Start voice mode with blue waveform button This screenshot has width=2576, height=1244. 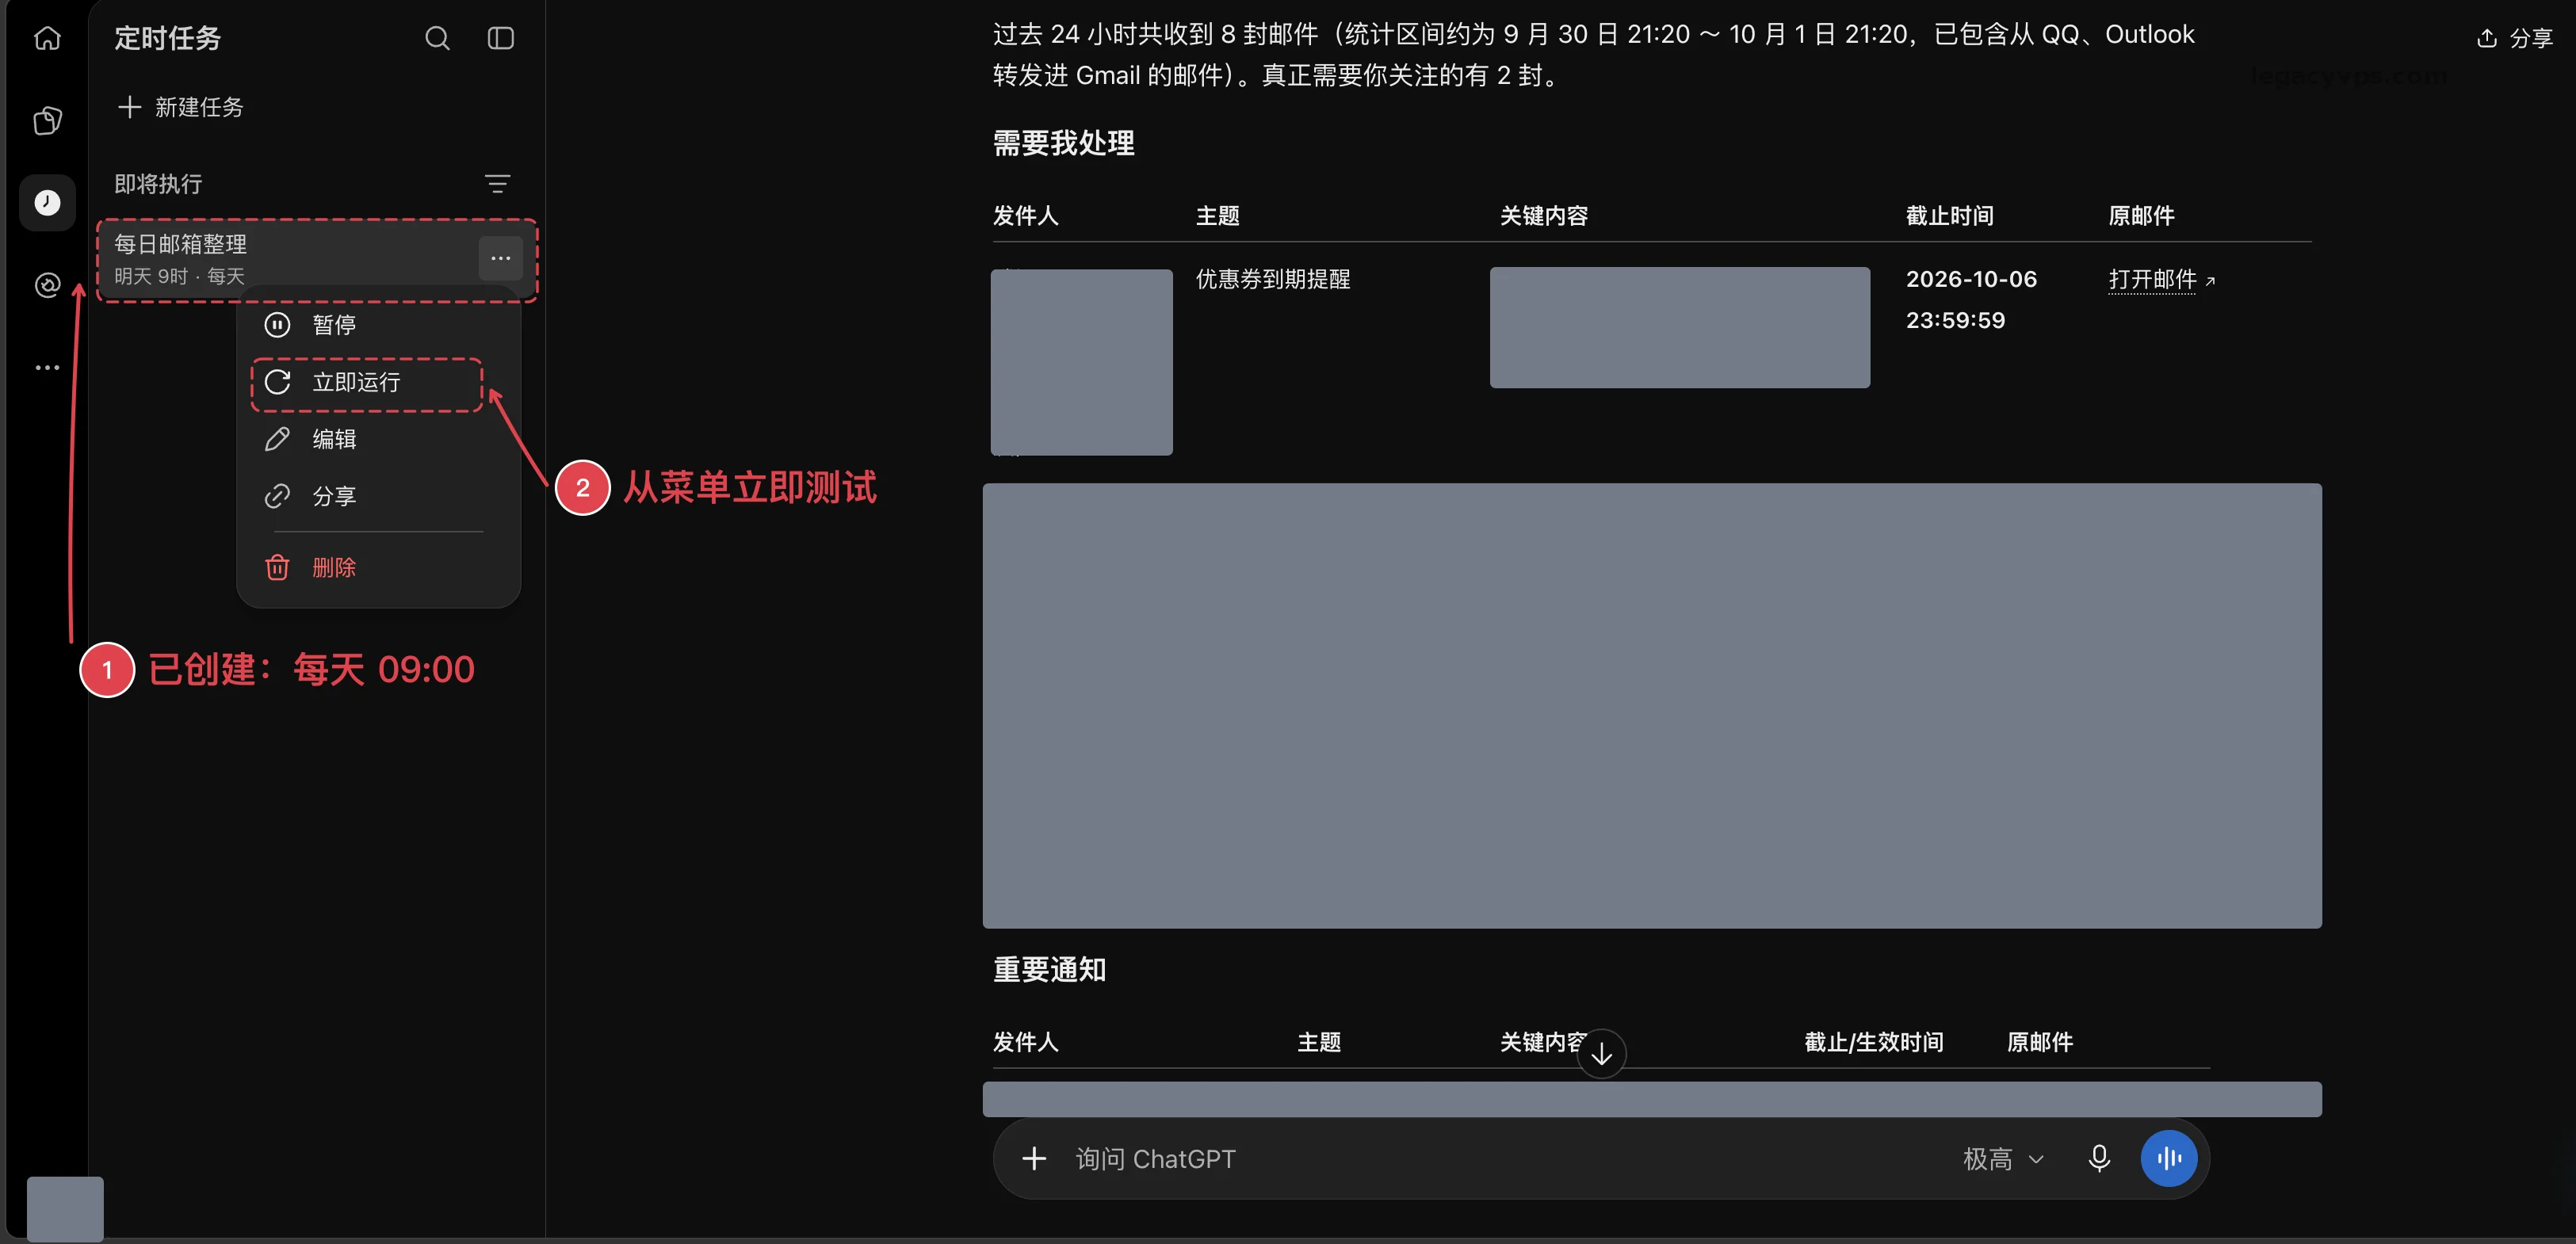click(x=2168, y=1158)
